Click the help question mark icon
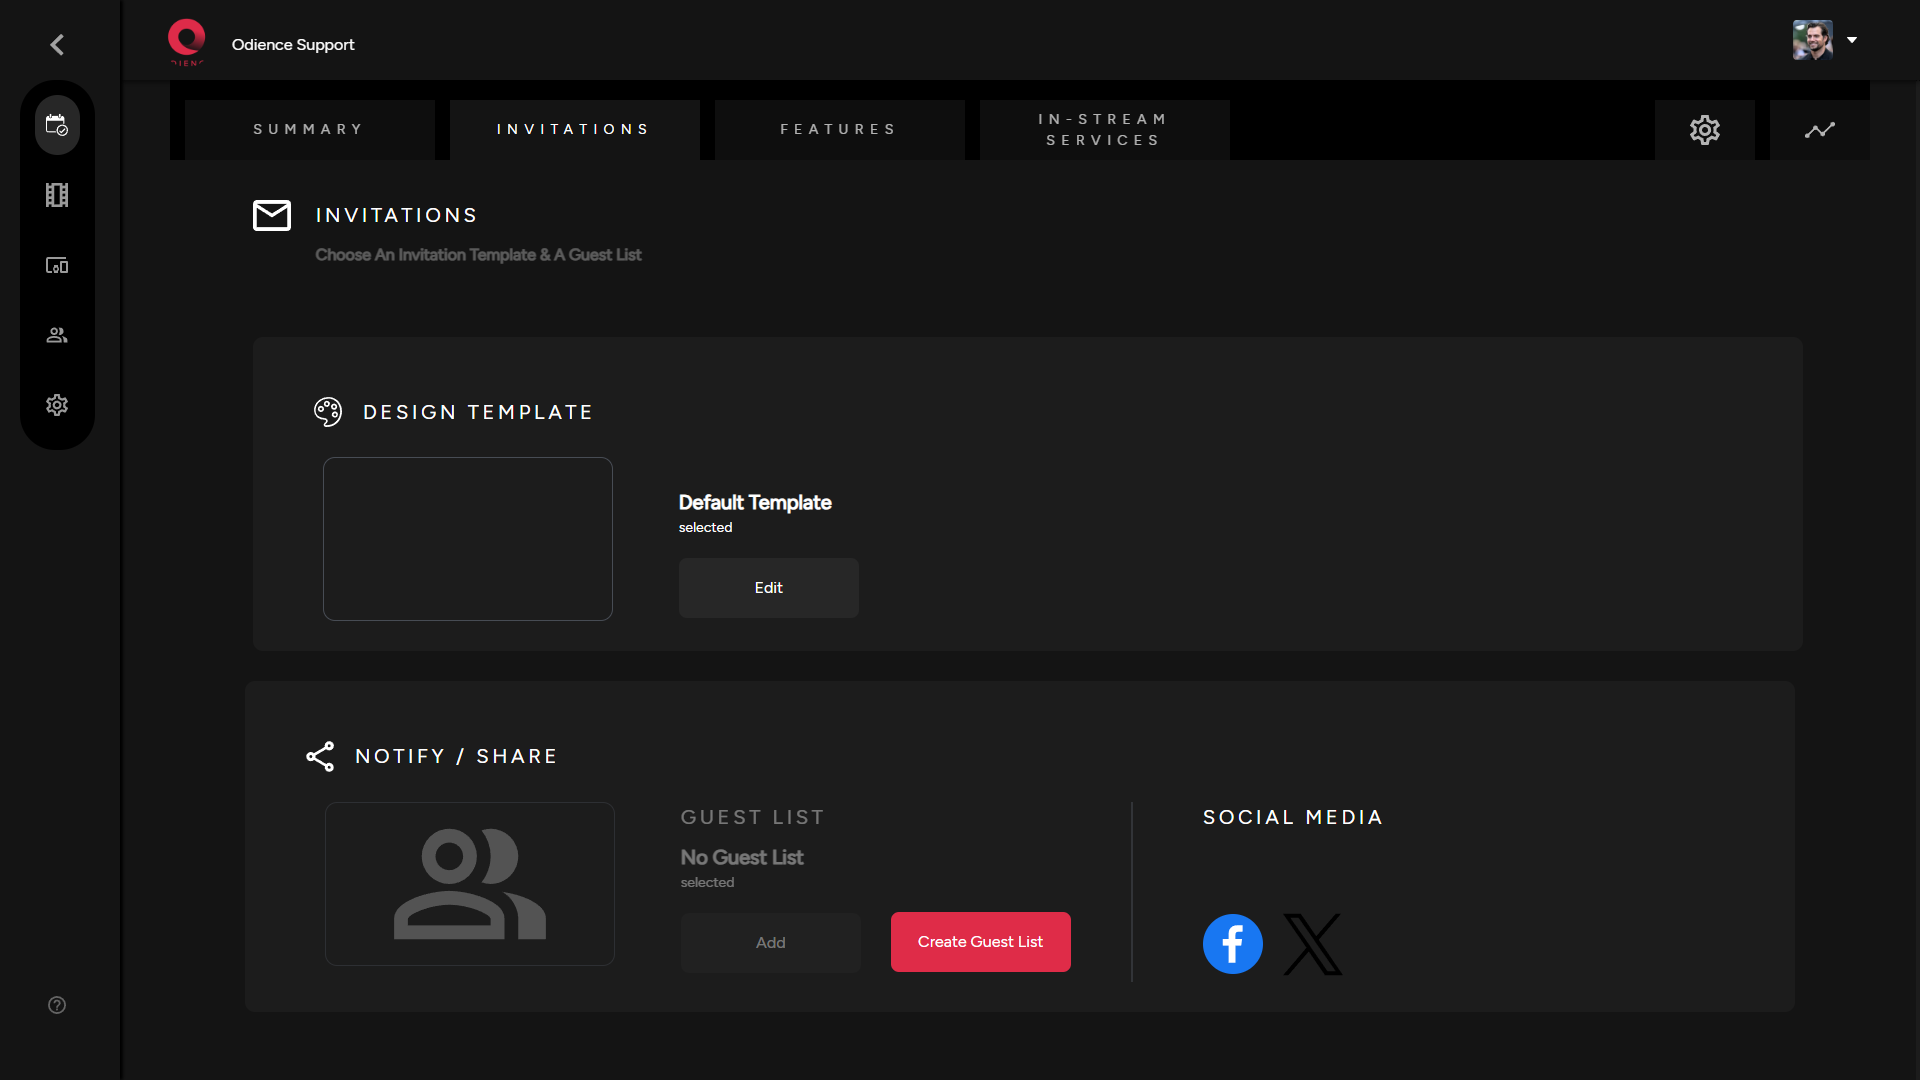 point(57,1005)
